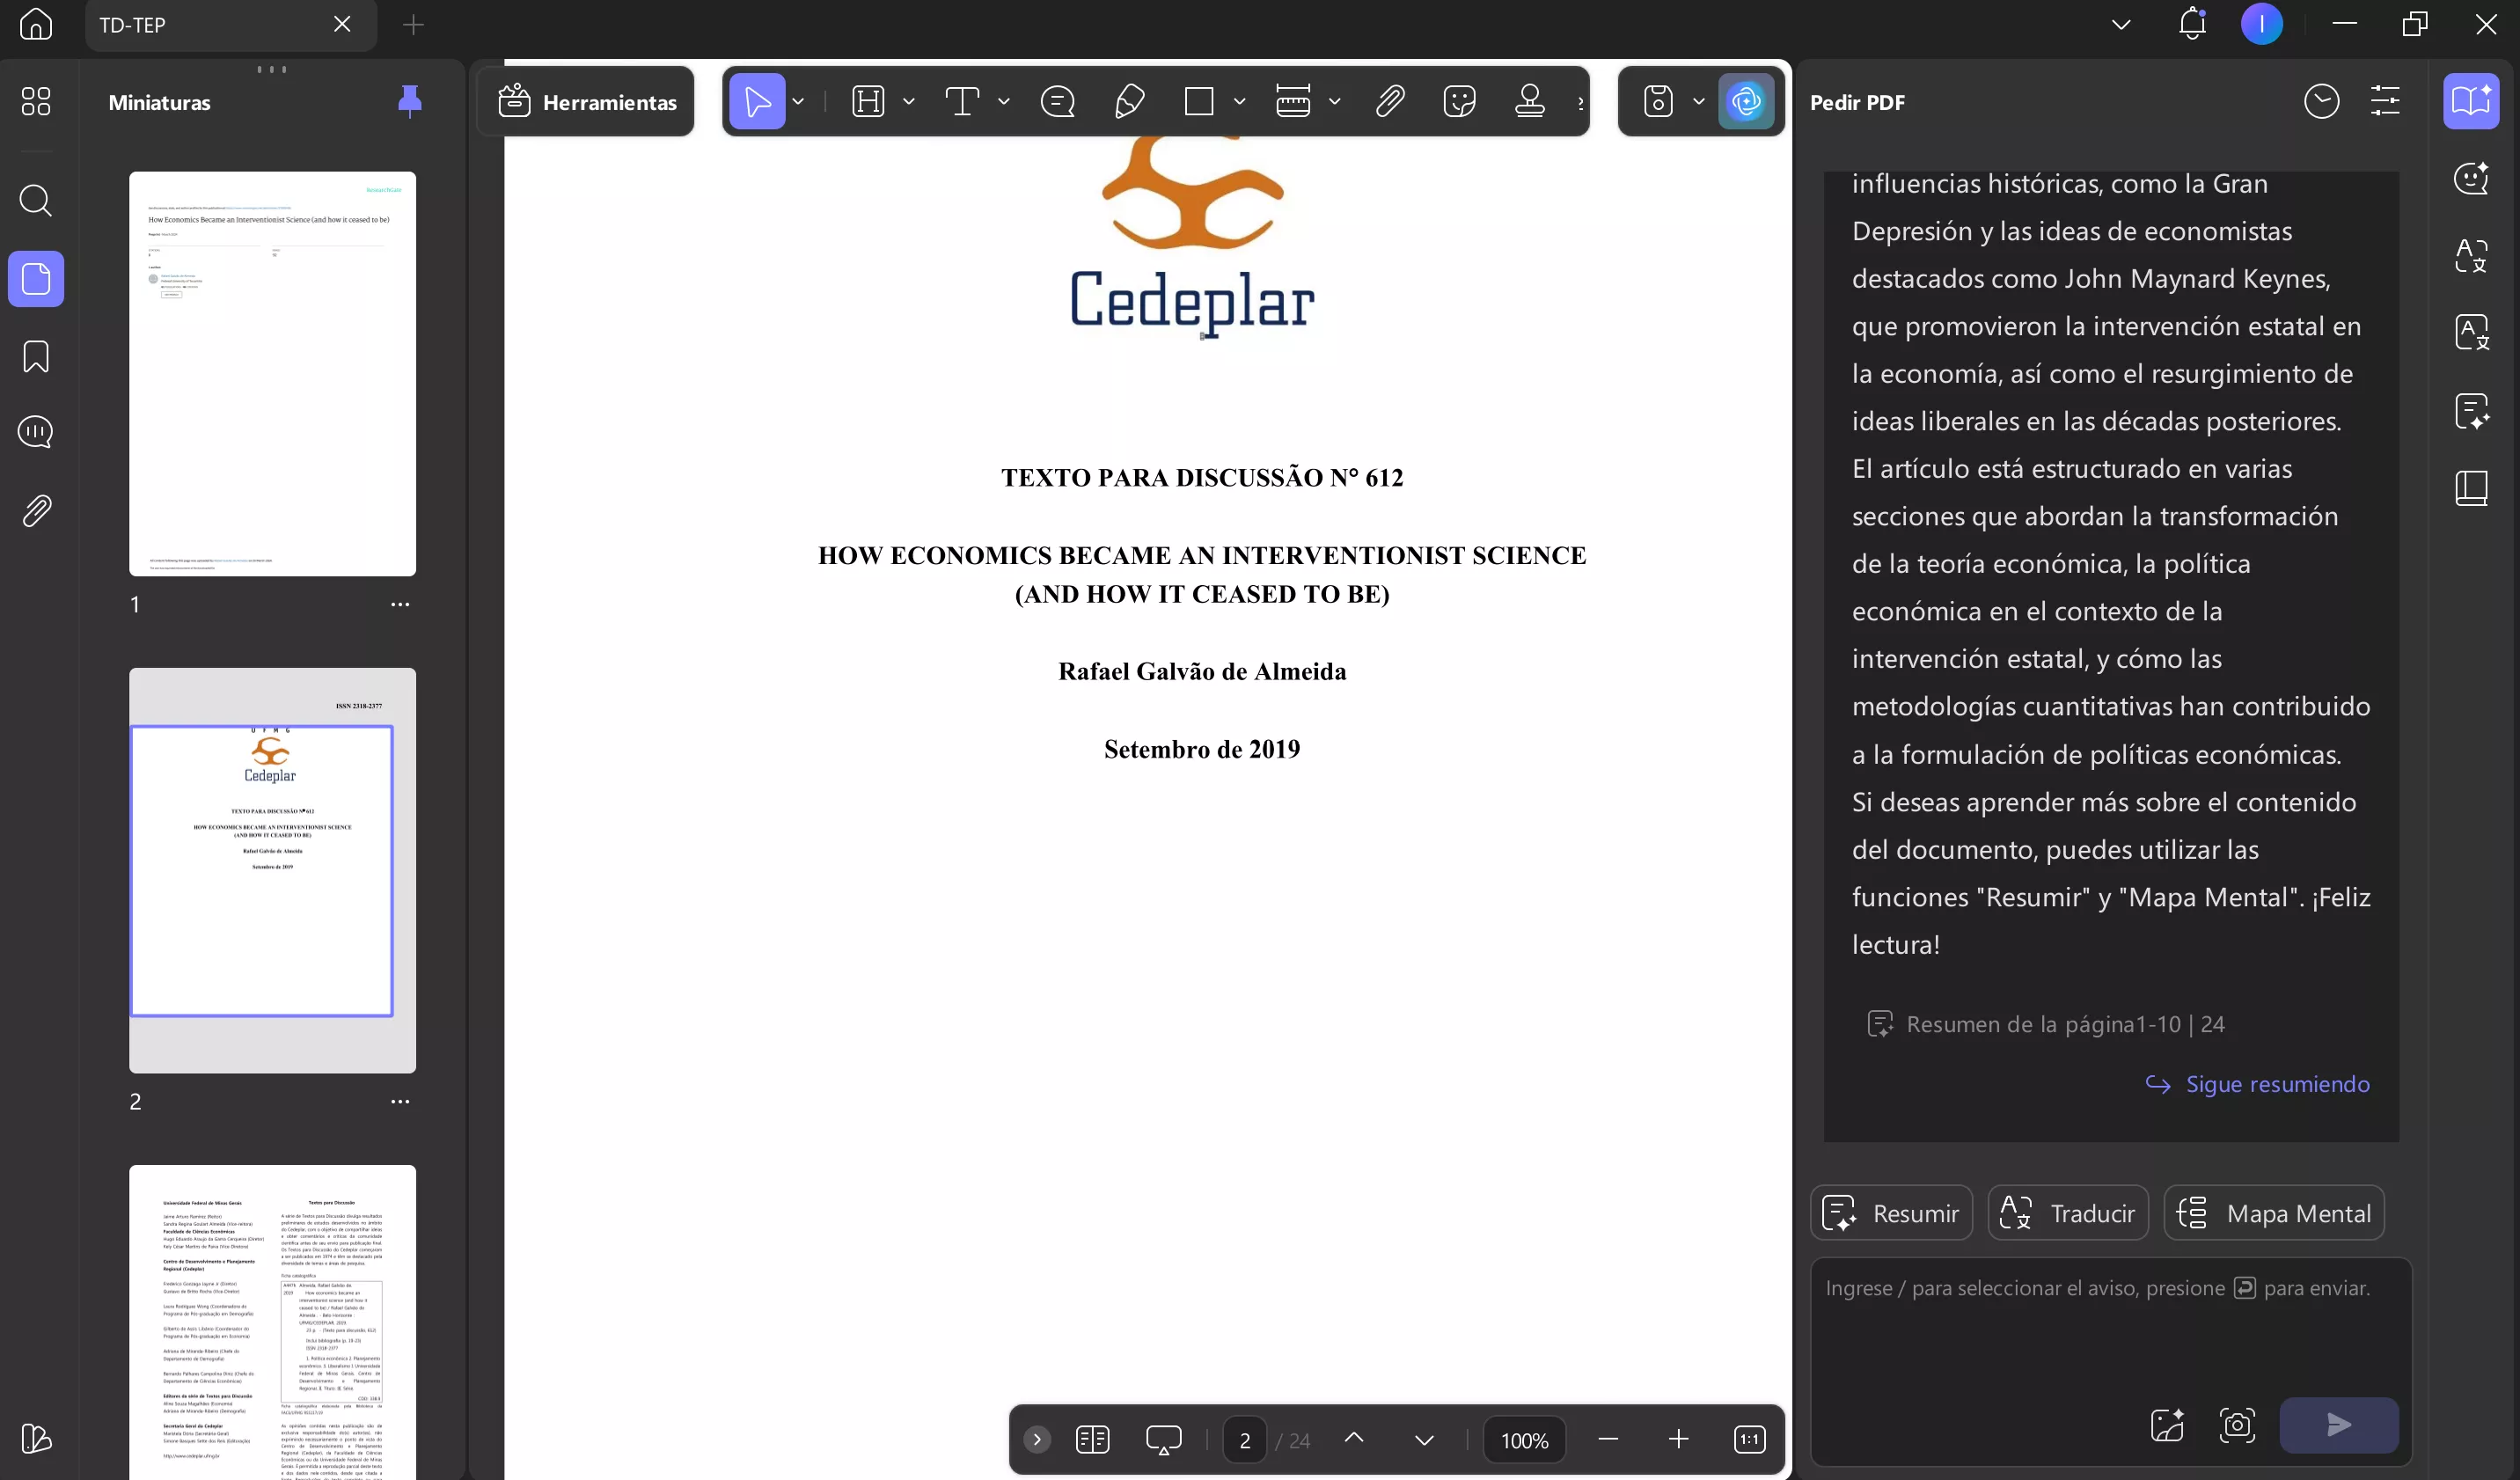Open the translate document page icon
The width and height of the screenshot is (2520, 1480).
[2471, 332]
